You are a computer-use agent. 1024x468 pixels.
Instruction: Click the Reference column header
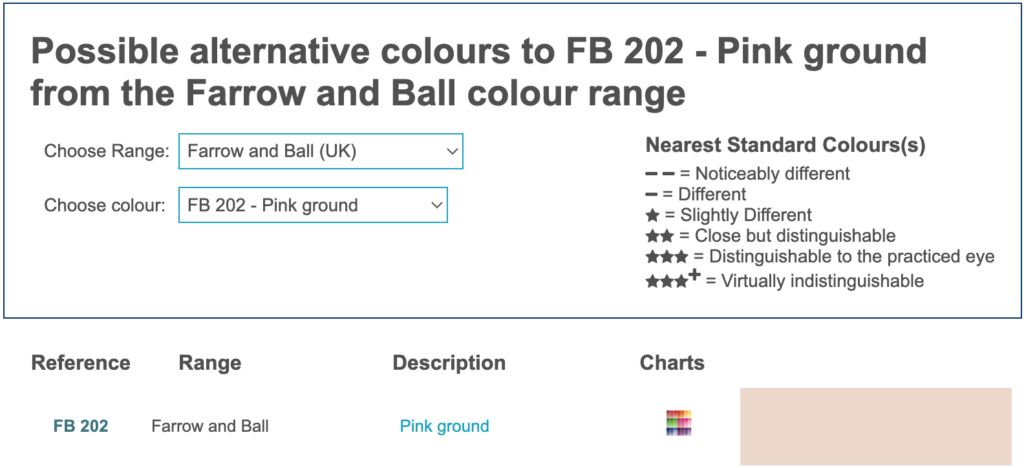[x=81, y=363]
